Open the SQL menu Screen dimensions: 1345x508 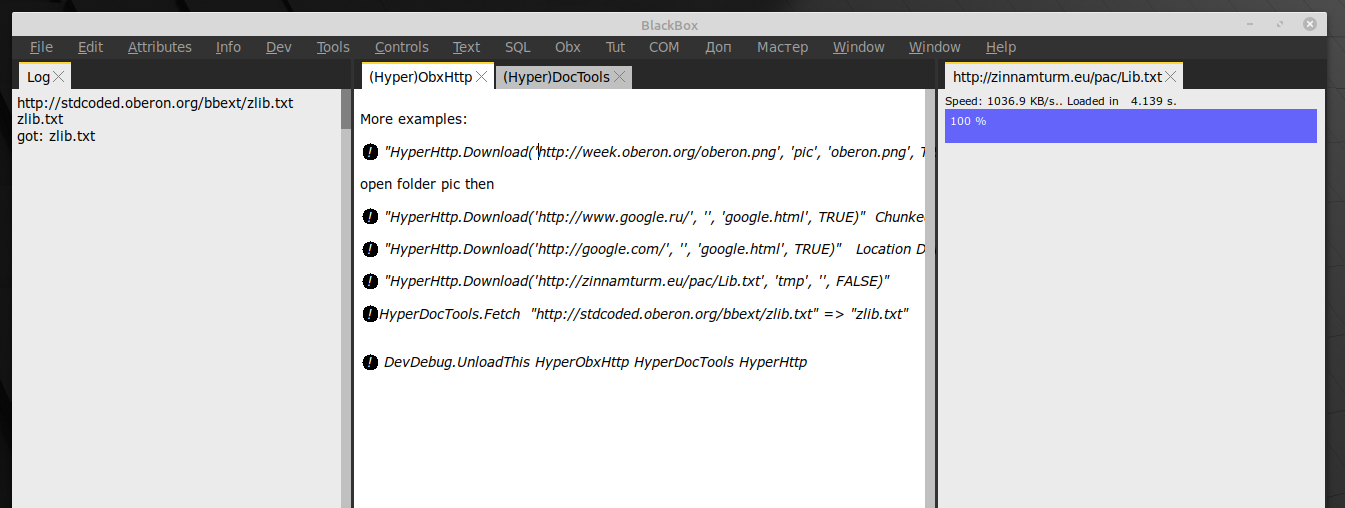click(x=517, y=47)
